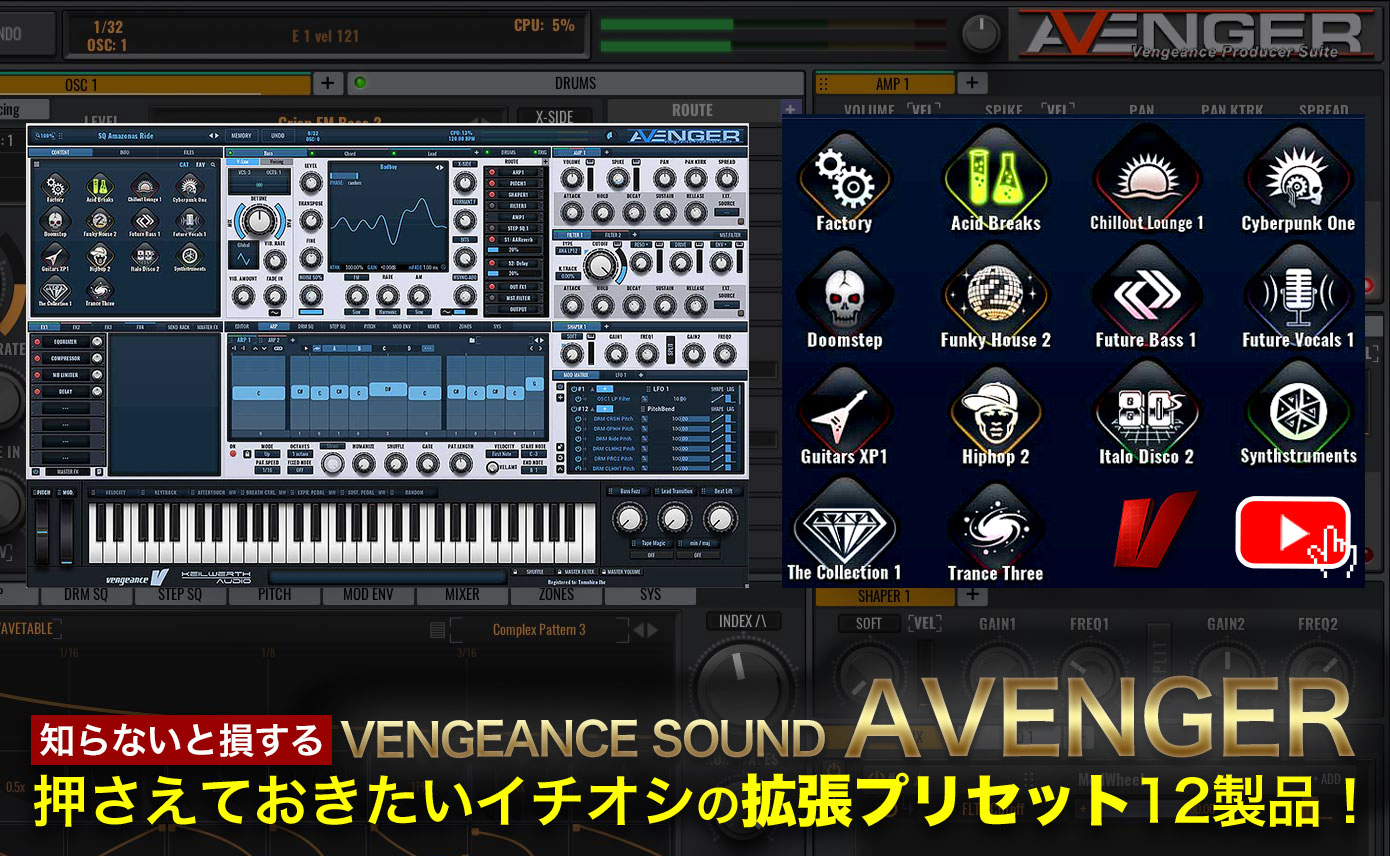Open the END NOTE B1 dropdown
The width and height of the screenshot is (1390, 856).
536,470
